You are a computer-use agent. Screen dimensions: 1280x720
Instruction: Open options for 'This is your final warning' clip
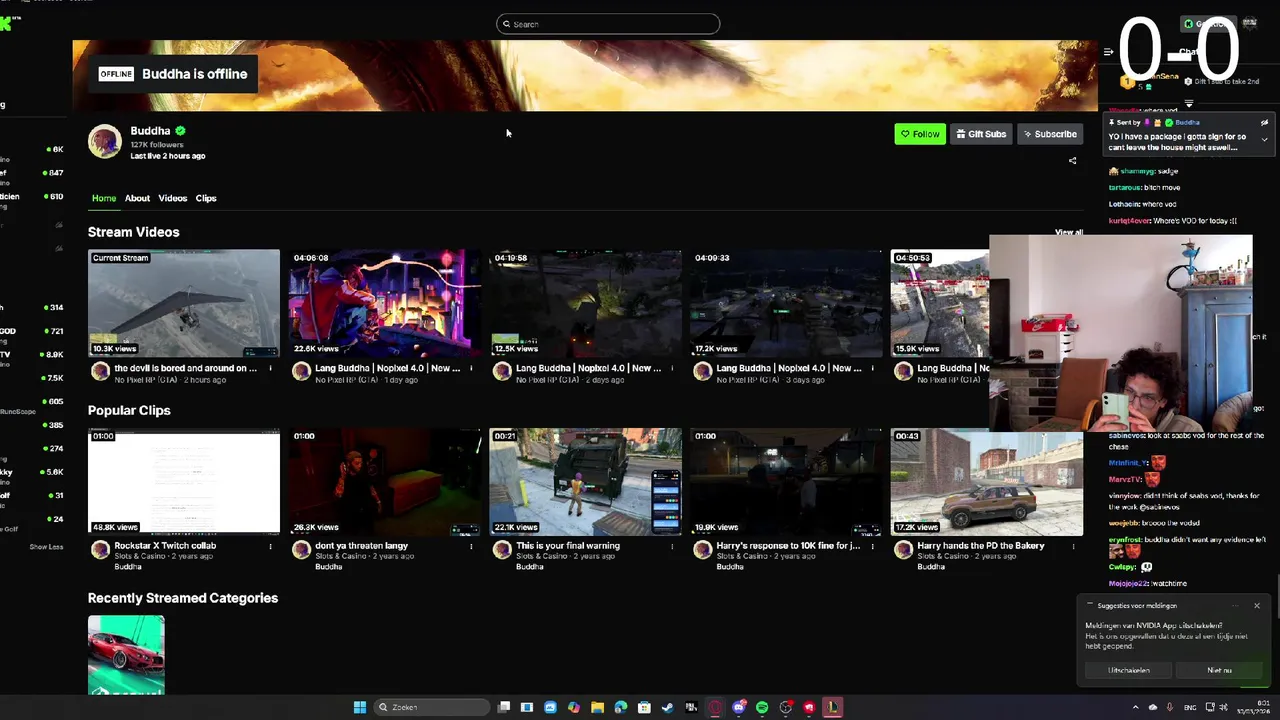click(x=672, y=546)
